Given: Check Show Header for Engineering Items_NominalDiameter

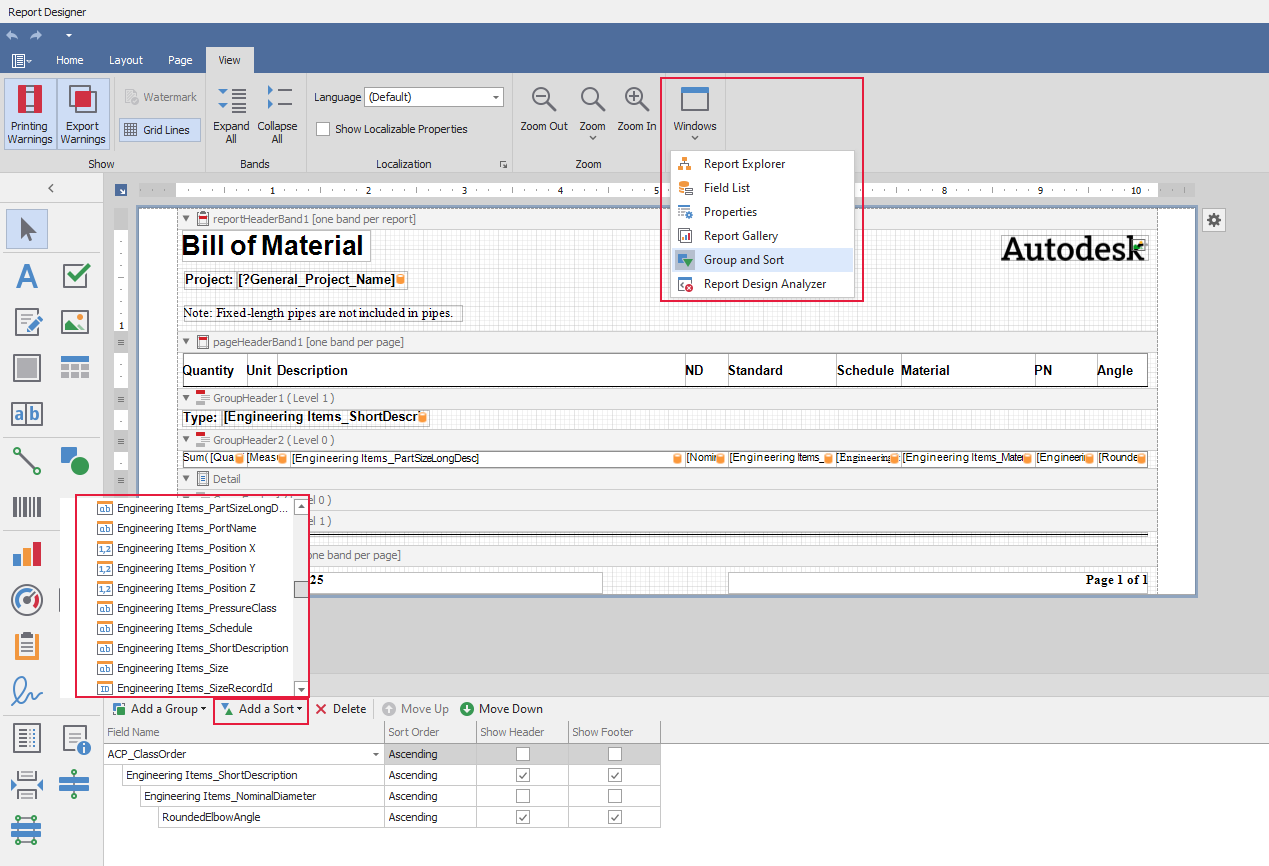Looking at the screenshot, I should (x=523, y=796).
